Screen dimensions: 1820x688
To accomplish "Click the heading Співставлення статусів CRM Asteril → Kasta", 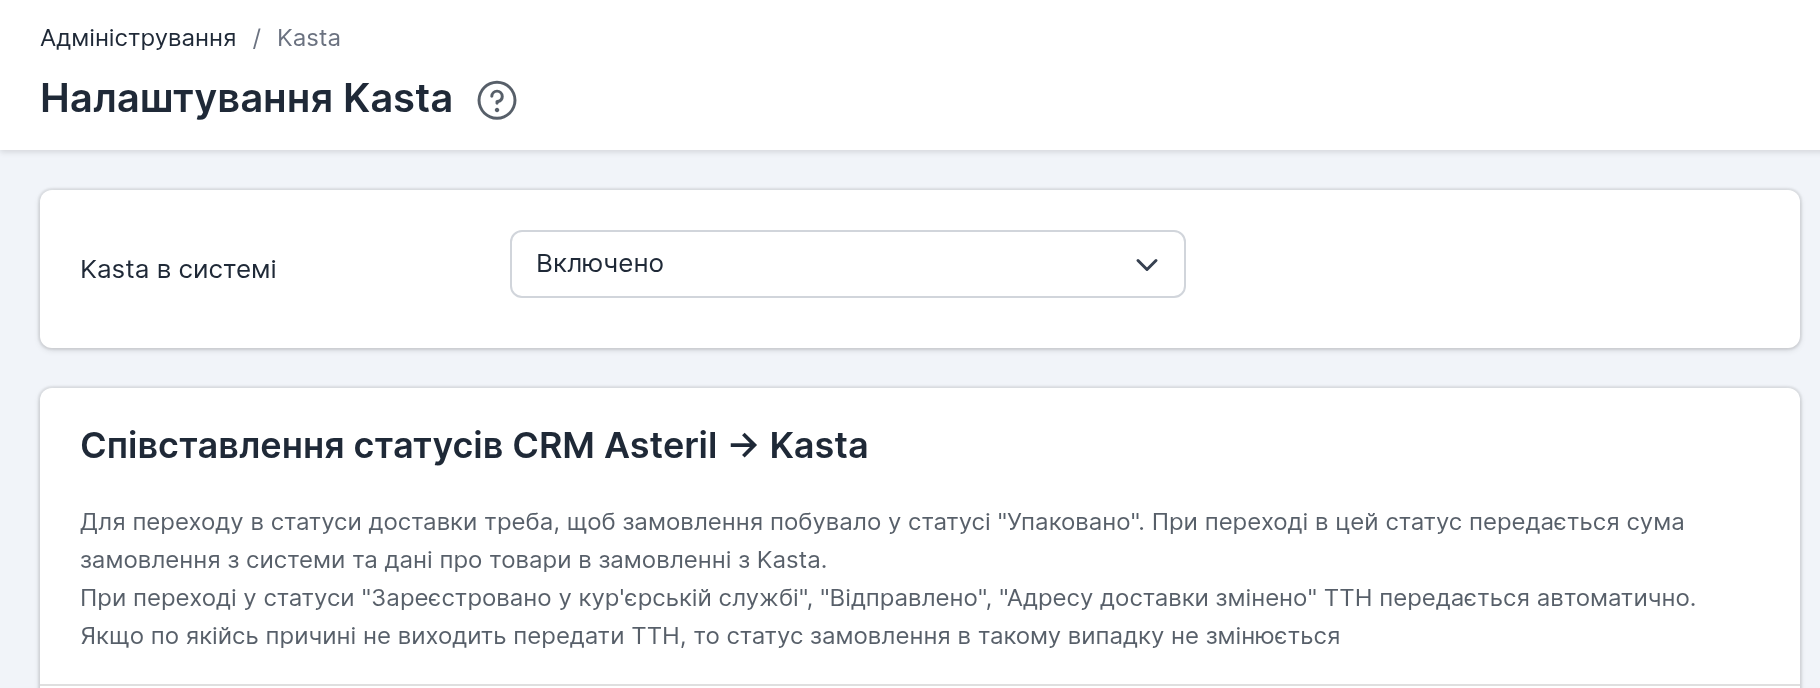I will coord(474,445).
